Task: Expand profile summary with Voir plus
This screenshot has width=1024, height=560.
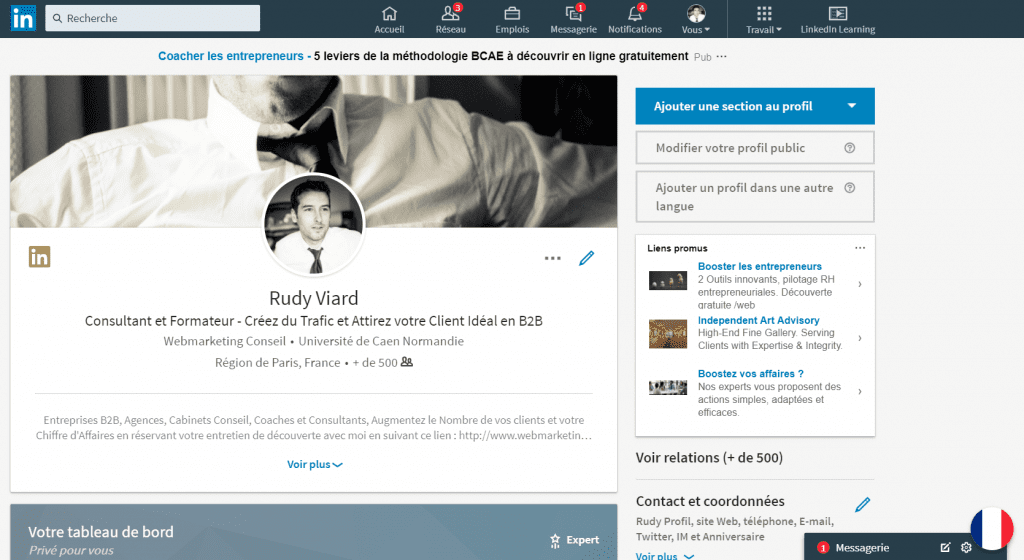Action: click(x=314, y=465)
